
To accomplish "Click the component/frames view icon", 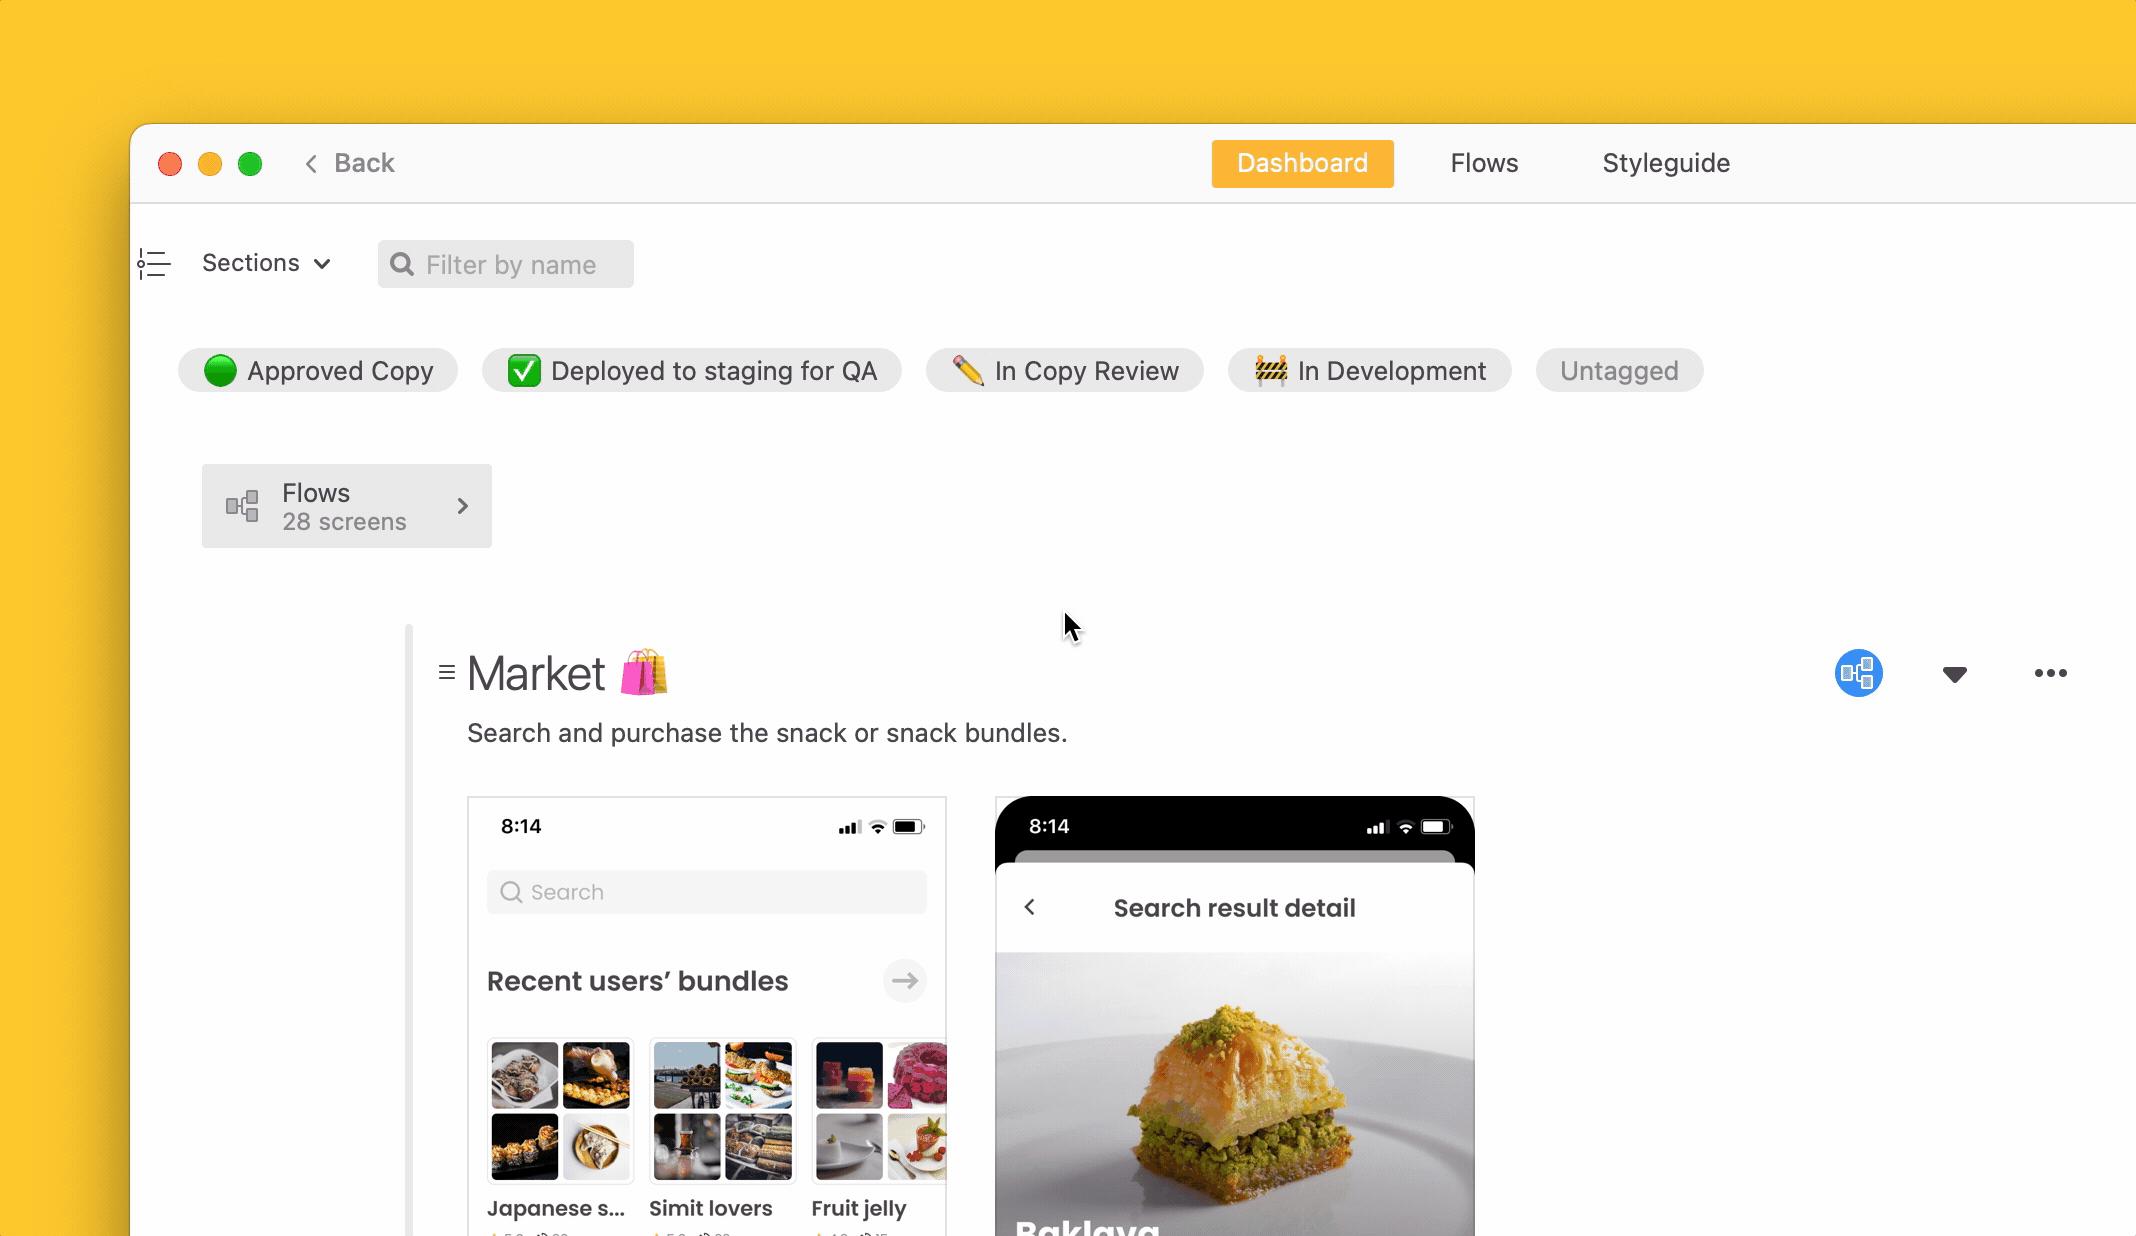I will 1858,672.
